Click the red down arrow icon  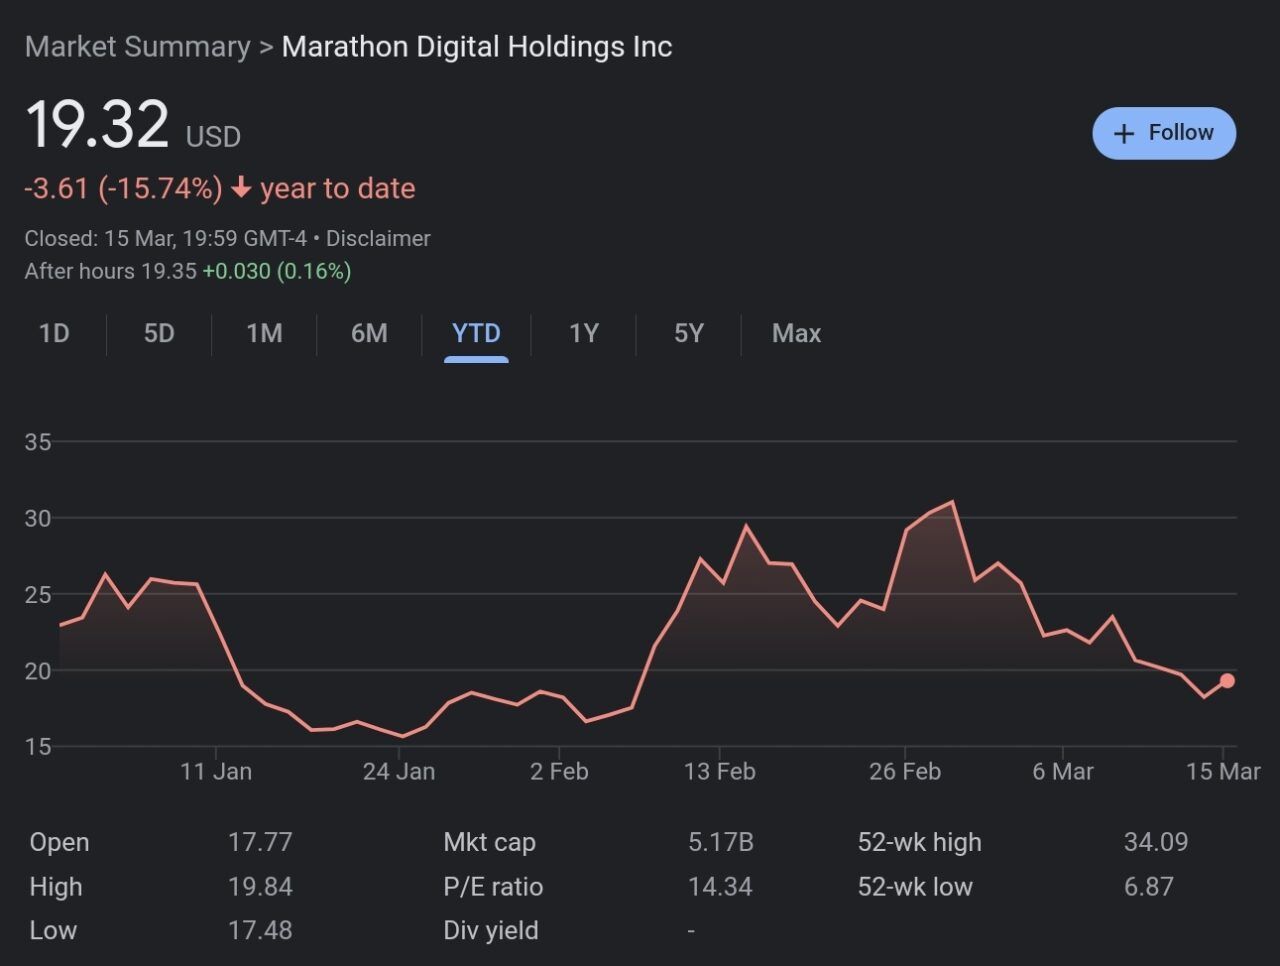point(241,188)
